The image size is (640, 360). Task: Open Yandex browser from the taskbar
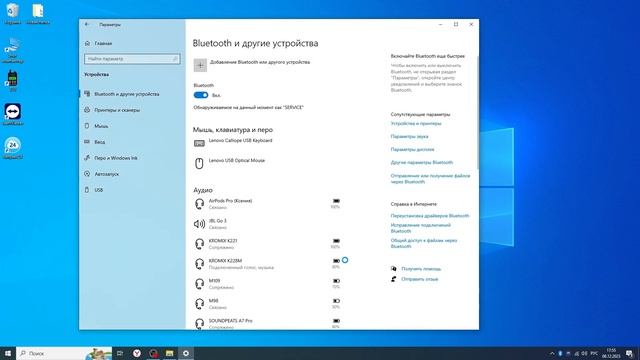point(137,353)
